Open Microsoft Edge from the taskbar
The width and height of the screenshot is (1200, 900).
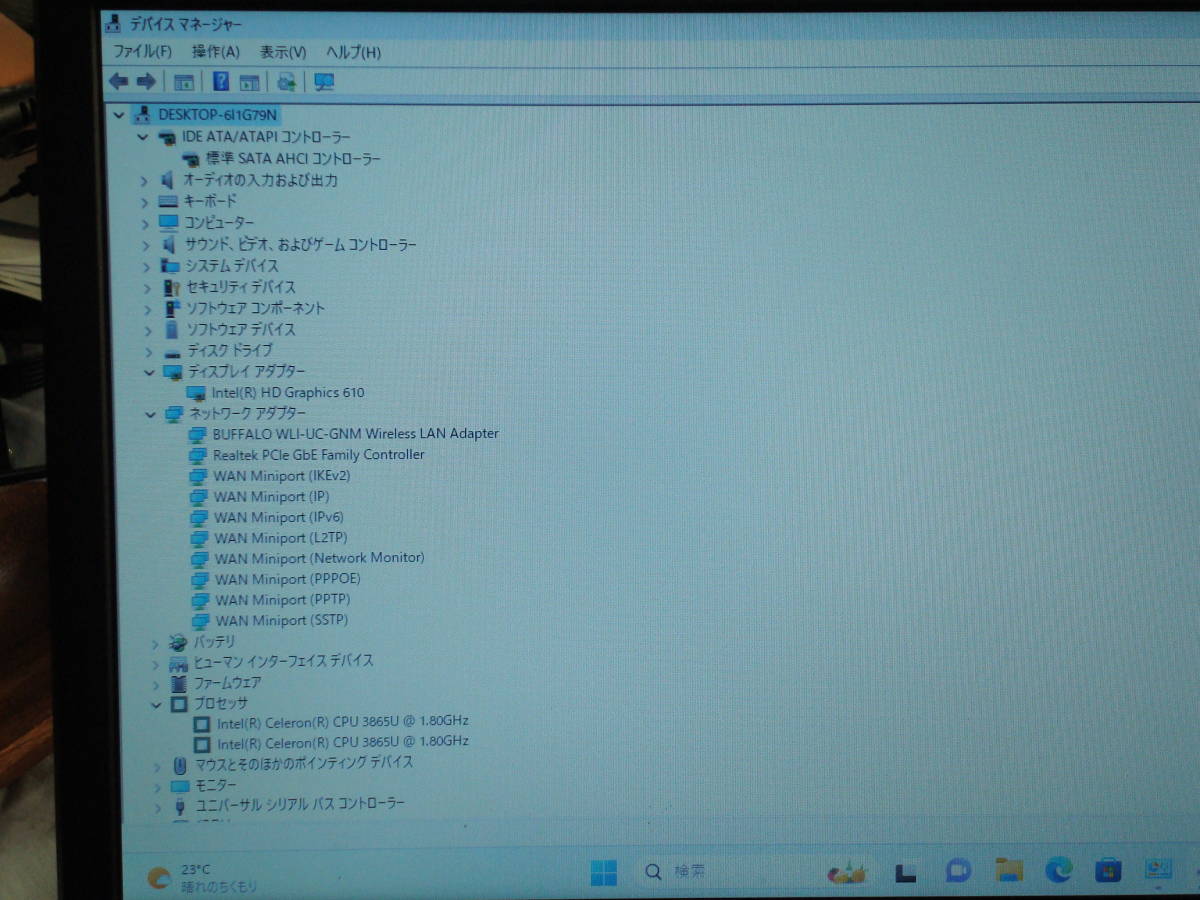(1059, 871)
